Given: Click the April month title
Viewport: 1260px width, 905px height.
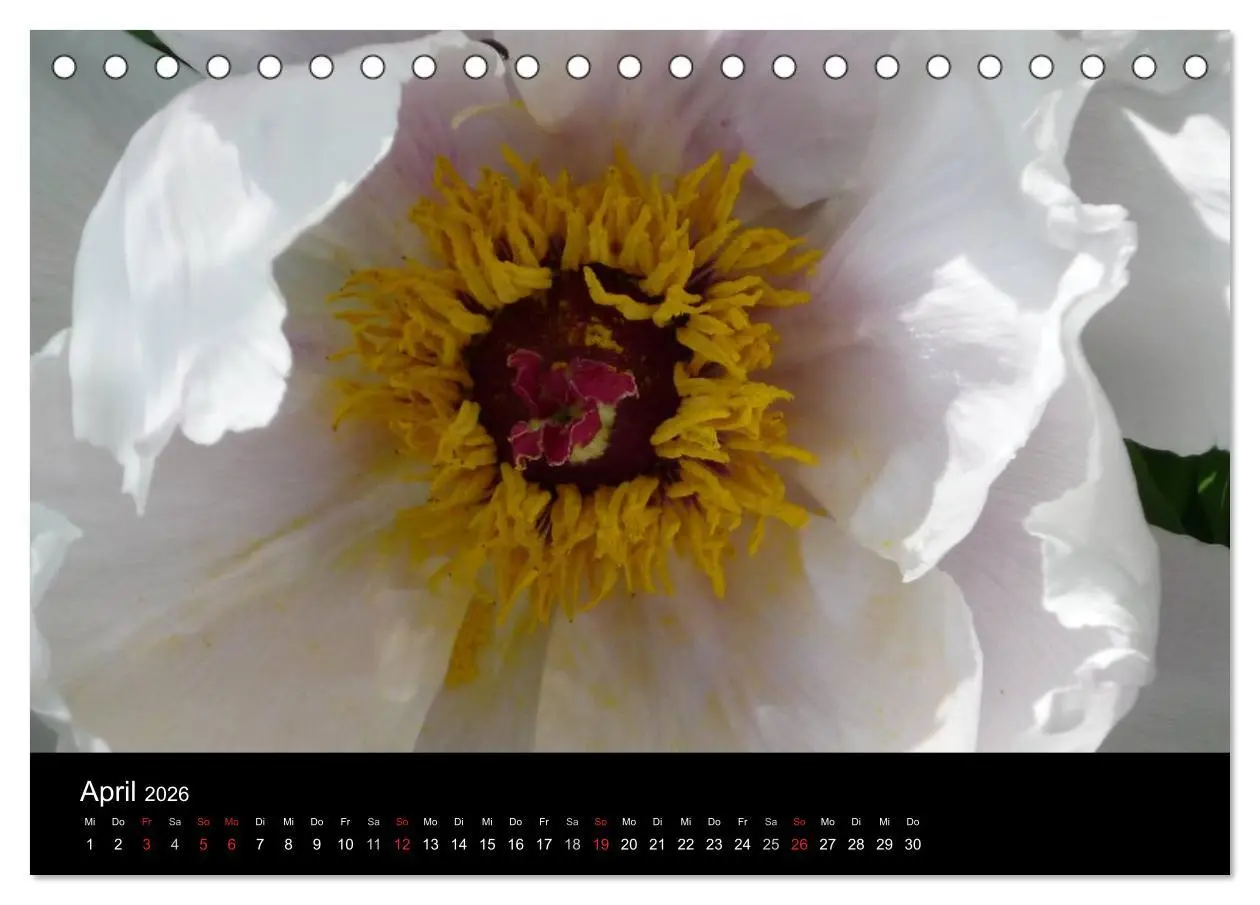Looking at the screenshot, I should click(x=108, y=792).
